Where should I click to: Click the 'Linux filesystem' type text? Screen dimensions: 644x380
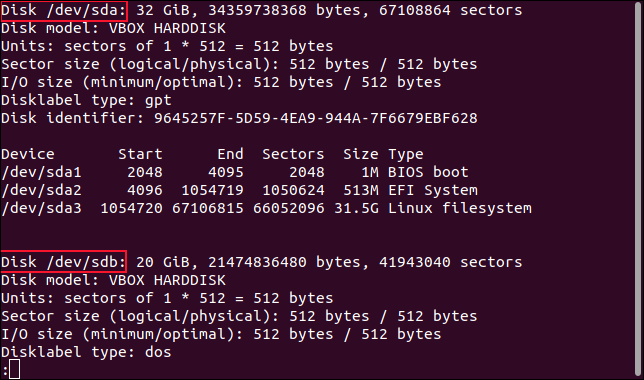click(460, 208)
